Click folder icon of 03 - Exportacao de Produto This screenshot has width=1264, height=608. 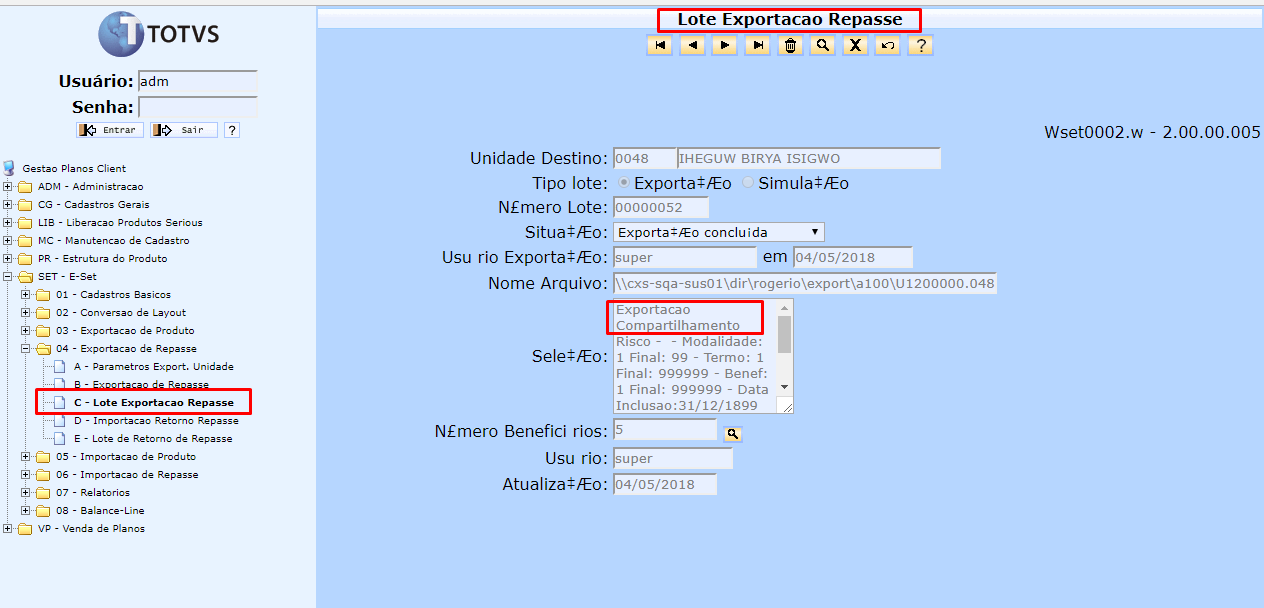(x=43, y=330)
